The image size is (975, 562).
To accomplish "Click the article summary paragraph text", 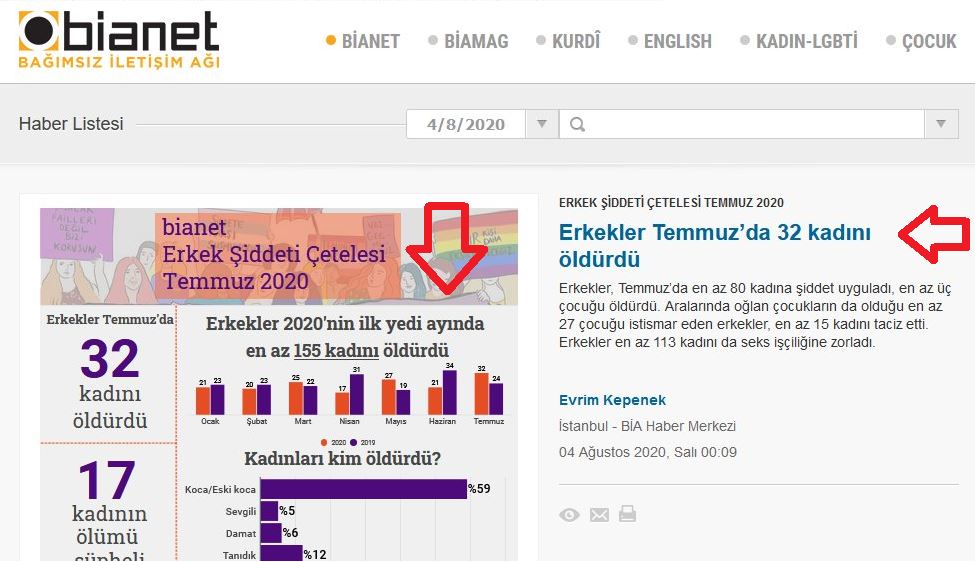I will (x=755, y=315).
